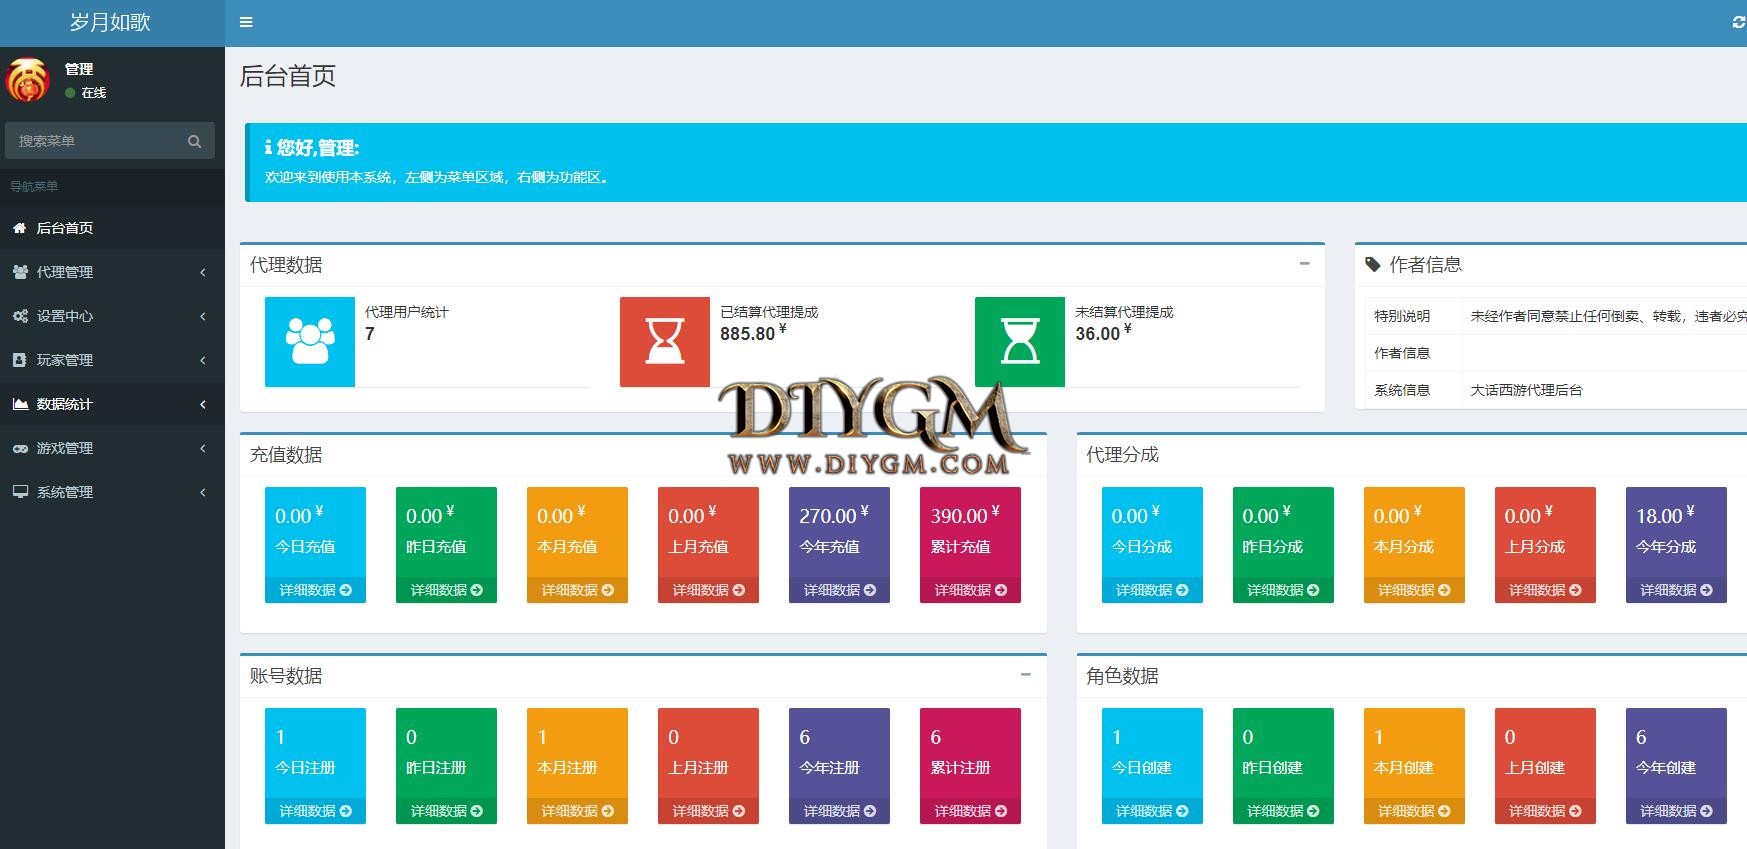Image resolution: width=1747 pixels, height=849 pixels.
Task: Open 详细数据 for 今年注册
Action: point(839,811)
